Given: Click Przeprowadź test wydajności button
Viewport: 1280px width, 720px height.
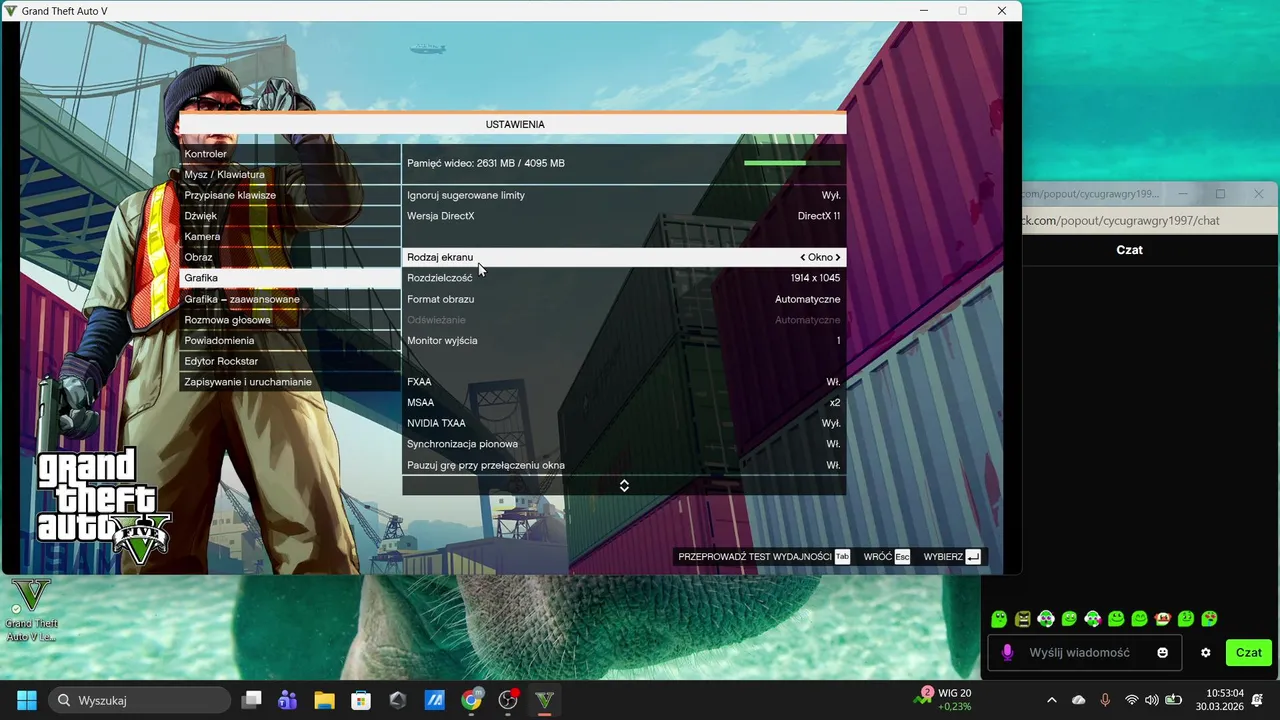Looking at the screenshot, I should tap(764, 557).
